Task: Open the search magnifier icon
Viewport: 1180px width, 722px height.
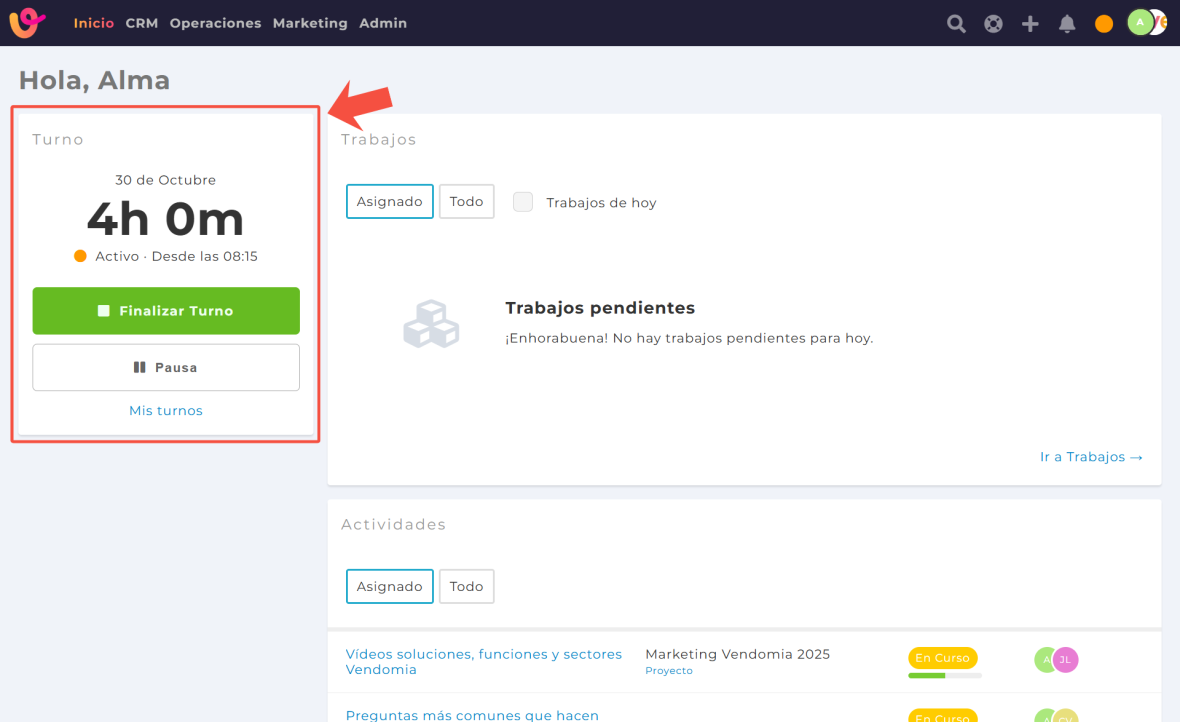Action: point(956,24)
